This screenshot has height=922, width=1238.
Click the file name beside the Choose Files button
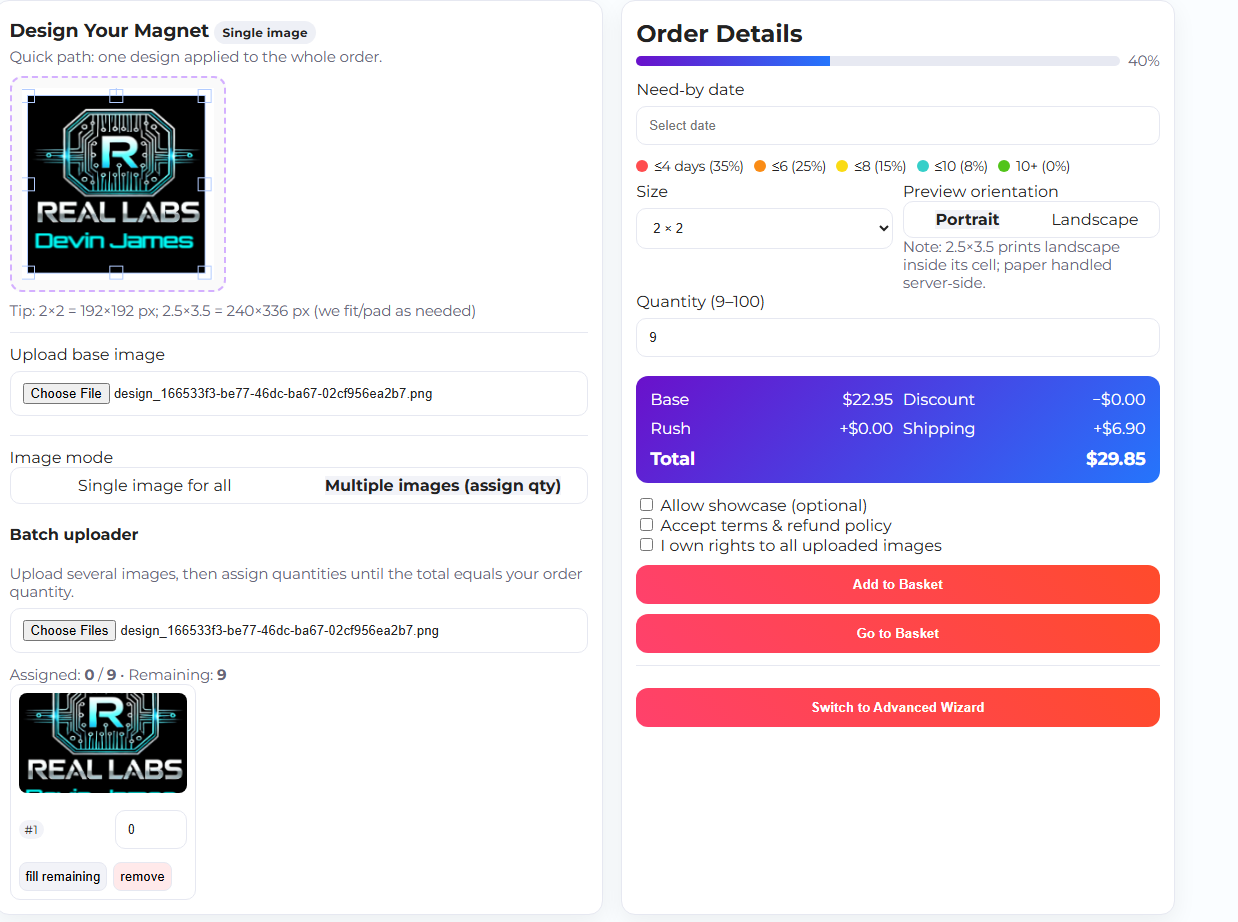click(x=280, y=631)
